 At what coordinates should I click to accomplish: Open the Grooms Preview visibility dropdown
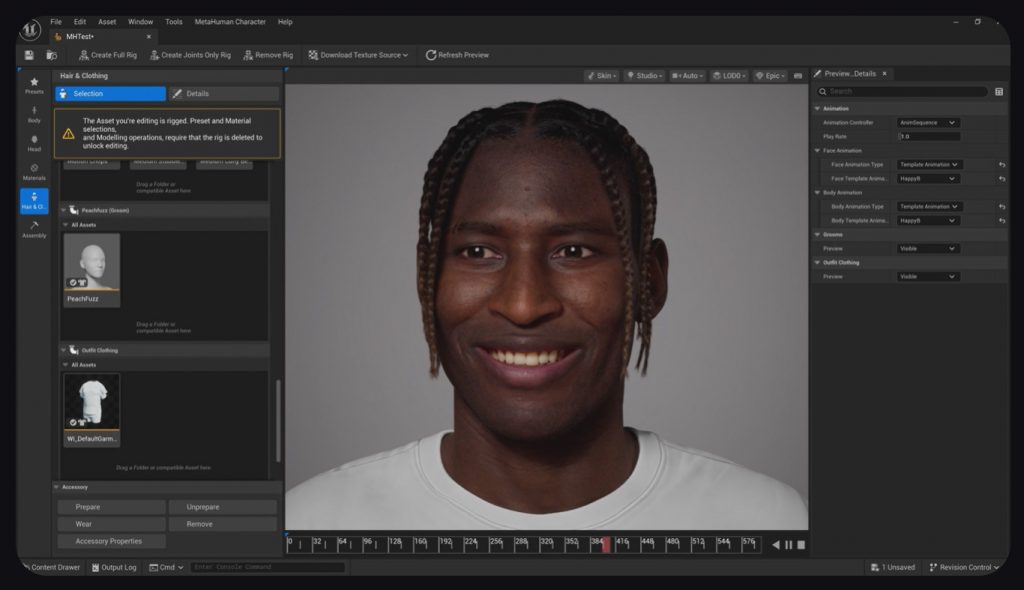929,249
